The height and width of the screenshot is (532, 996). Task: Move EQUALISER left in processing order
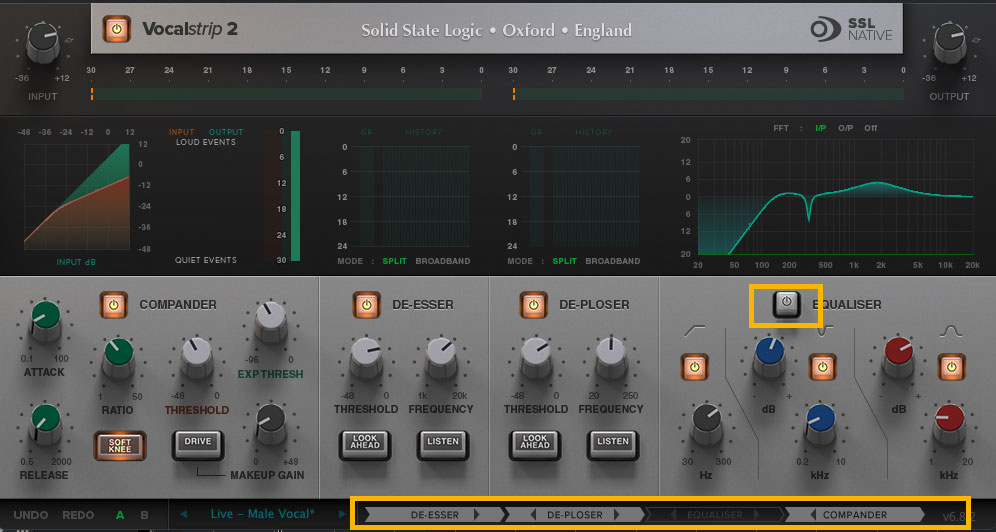click(x=674, y=514)
